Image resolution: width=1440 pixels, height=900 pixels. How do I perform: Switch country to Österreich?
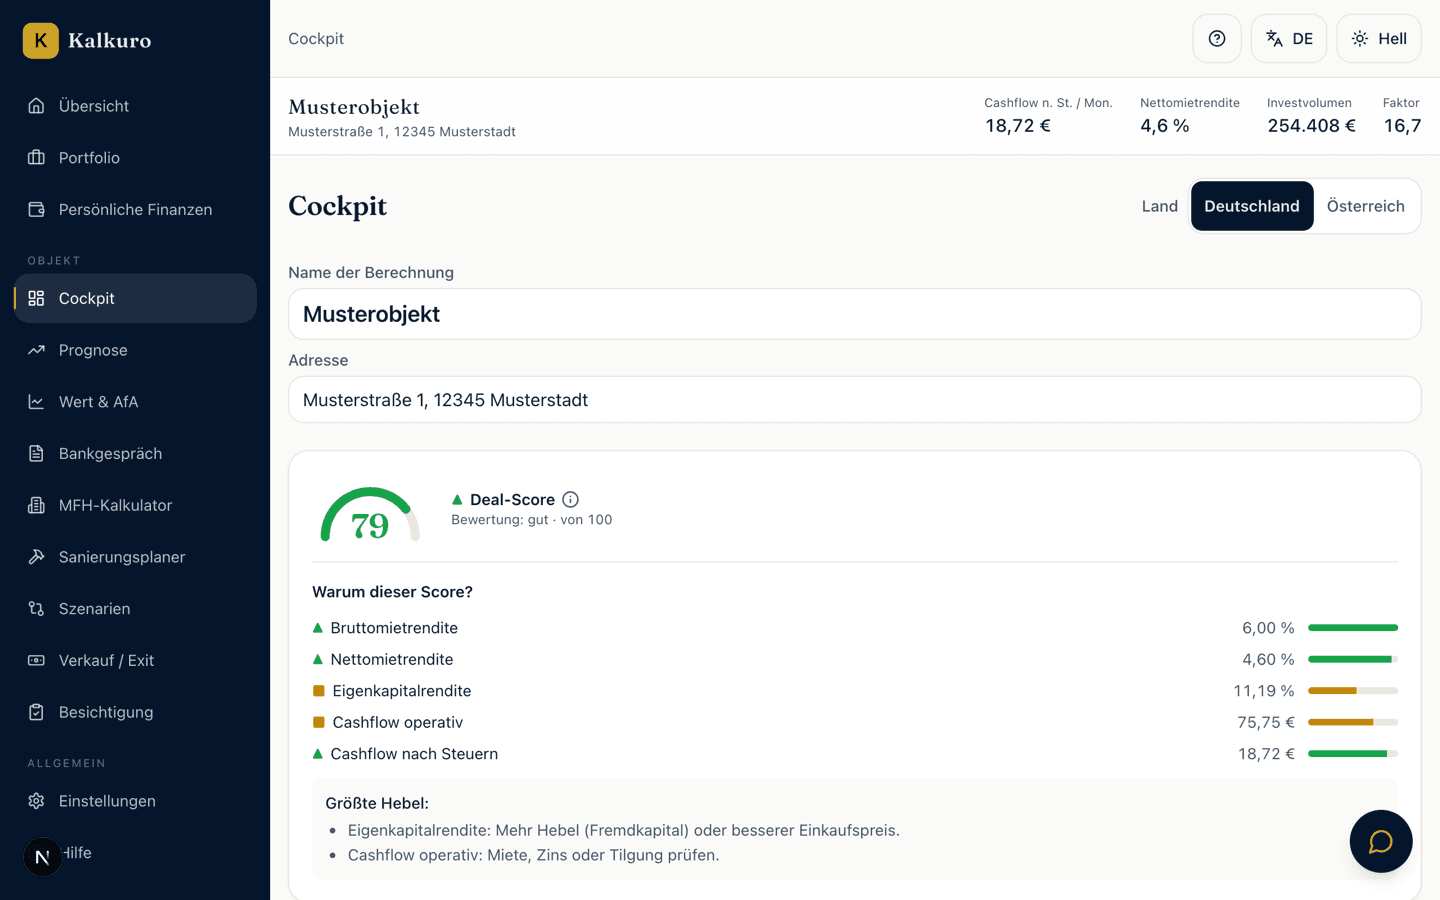pos(1365,206)
